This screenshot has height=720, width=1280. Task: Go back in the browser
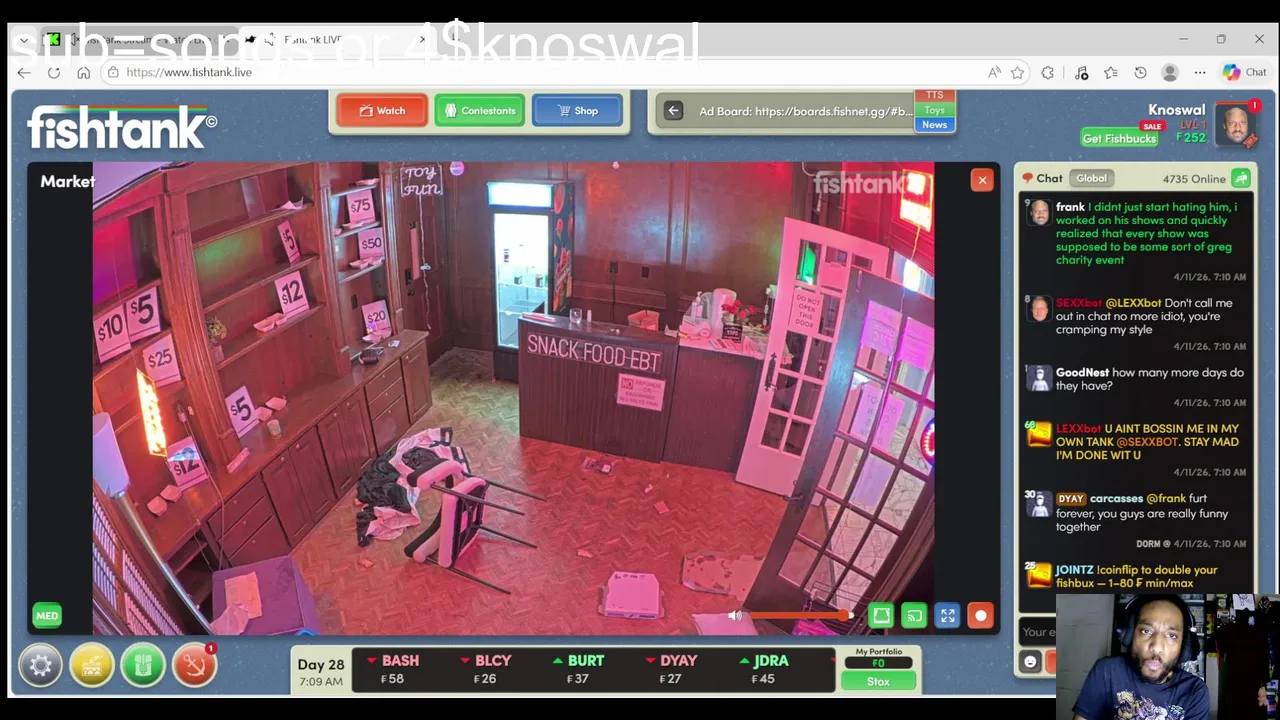tap(24, 72)
